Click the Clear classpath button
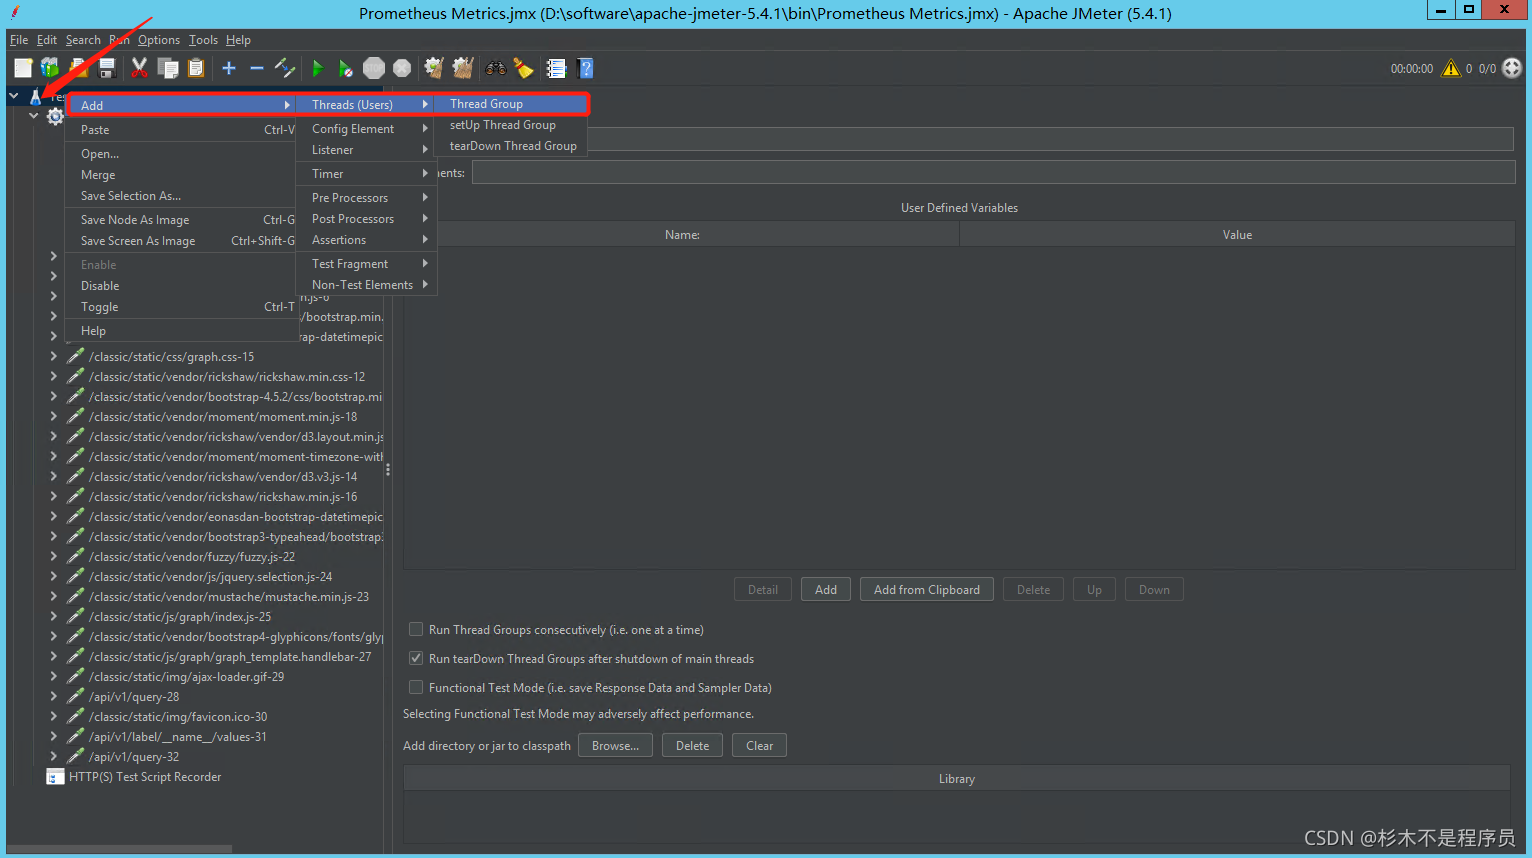The width and height of the screenshot is (1532, 858). click(759, 746)
